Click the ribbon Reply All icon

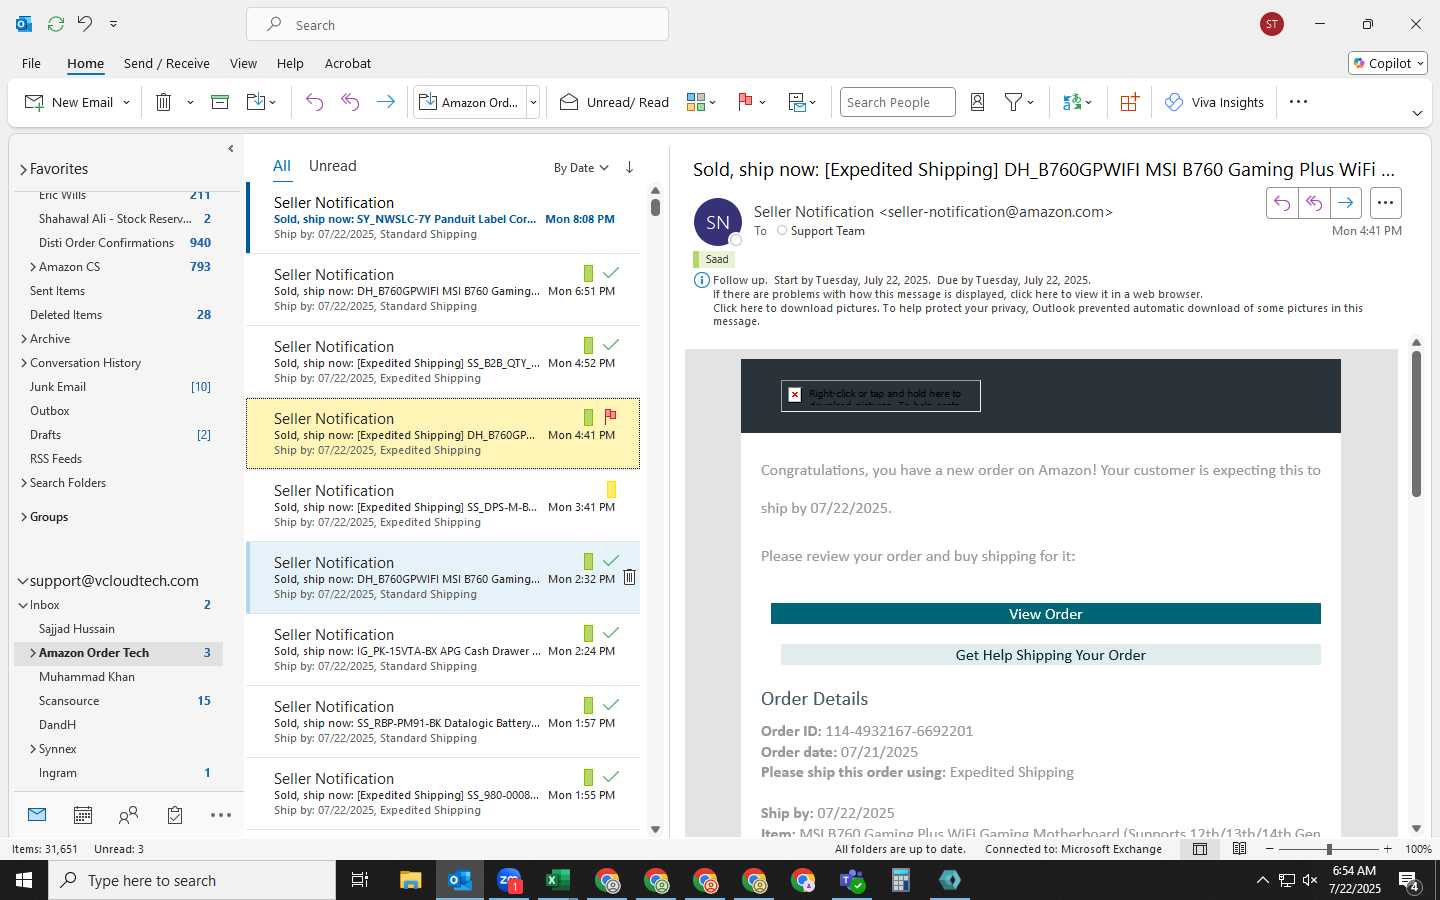pyautogui.click(x=350, y=102)
